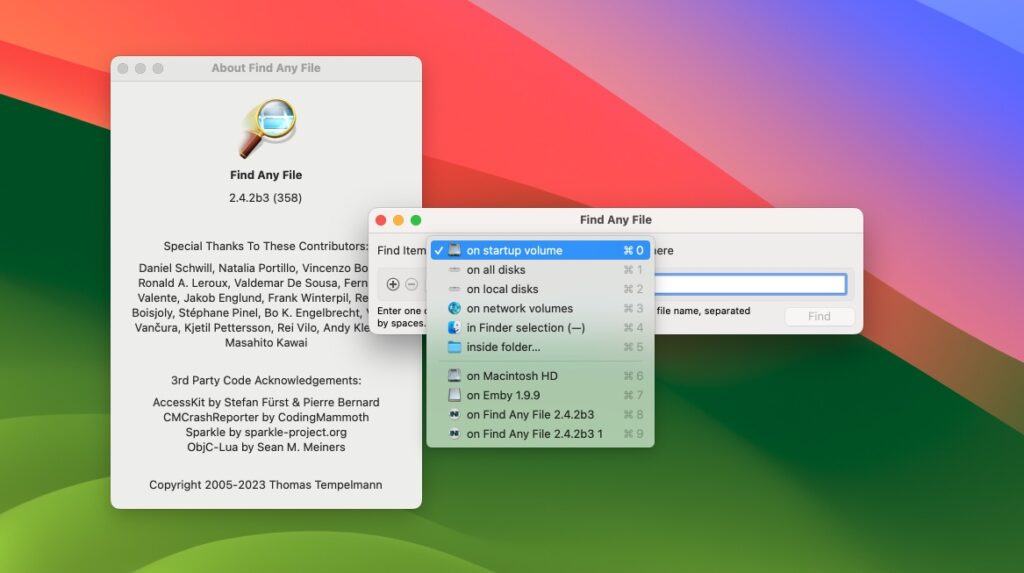This screenshot has width=1024, height=573.
Task: Choose 'in Finder selection (—)' item
Action: (540, 327)
